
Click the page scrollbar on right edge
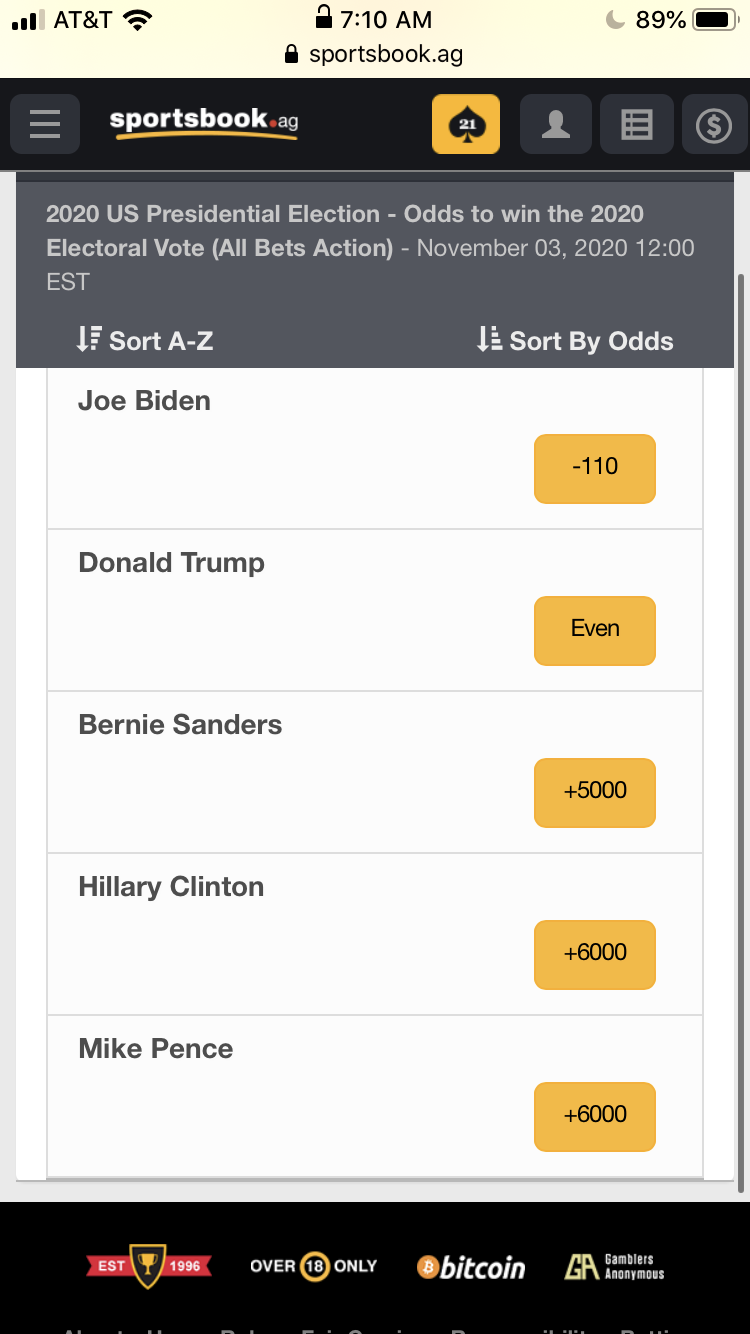pos(741,734)
